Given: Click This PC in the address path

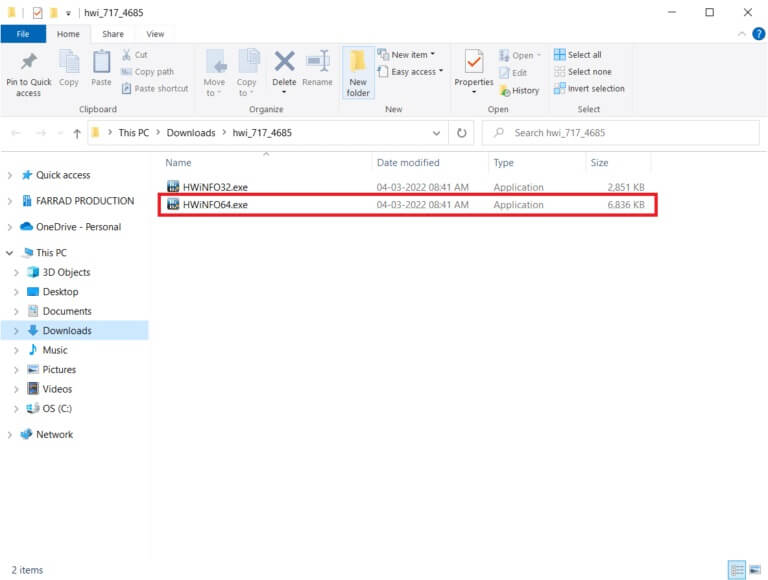Looking at the screenshot, I should point(134,133).
